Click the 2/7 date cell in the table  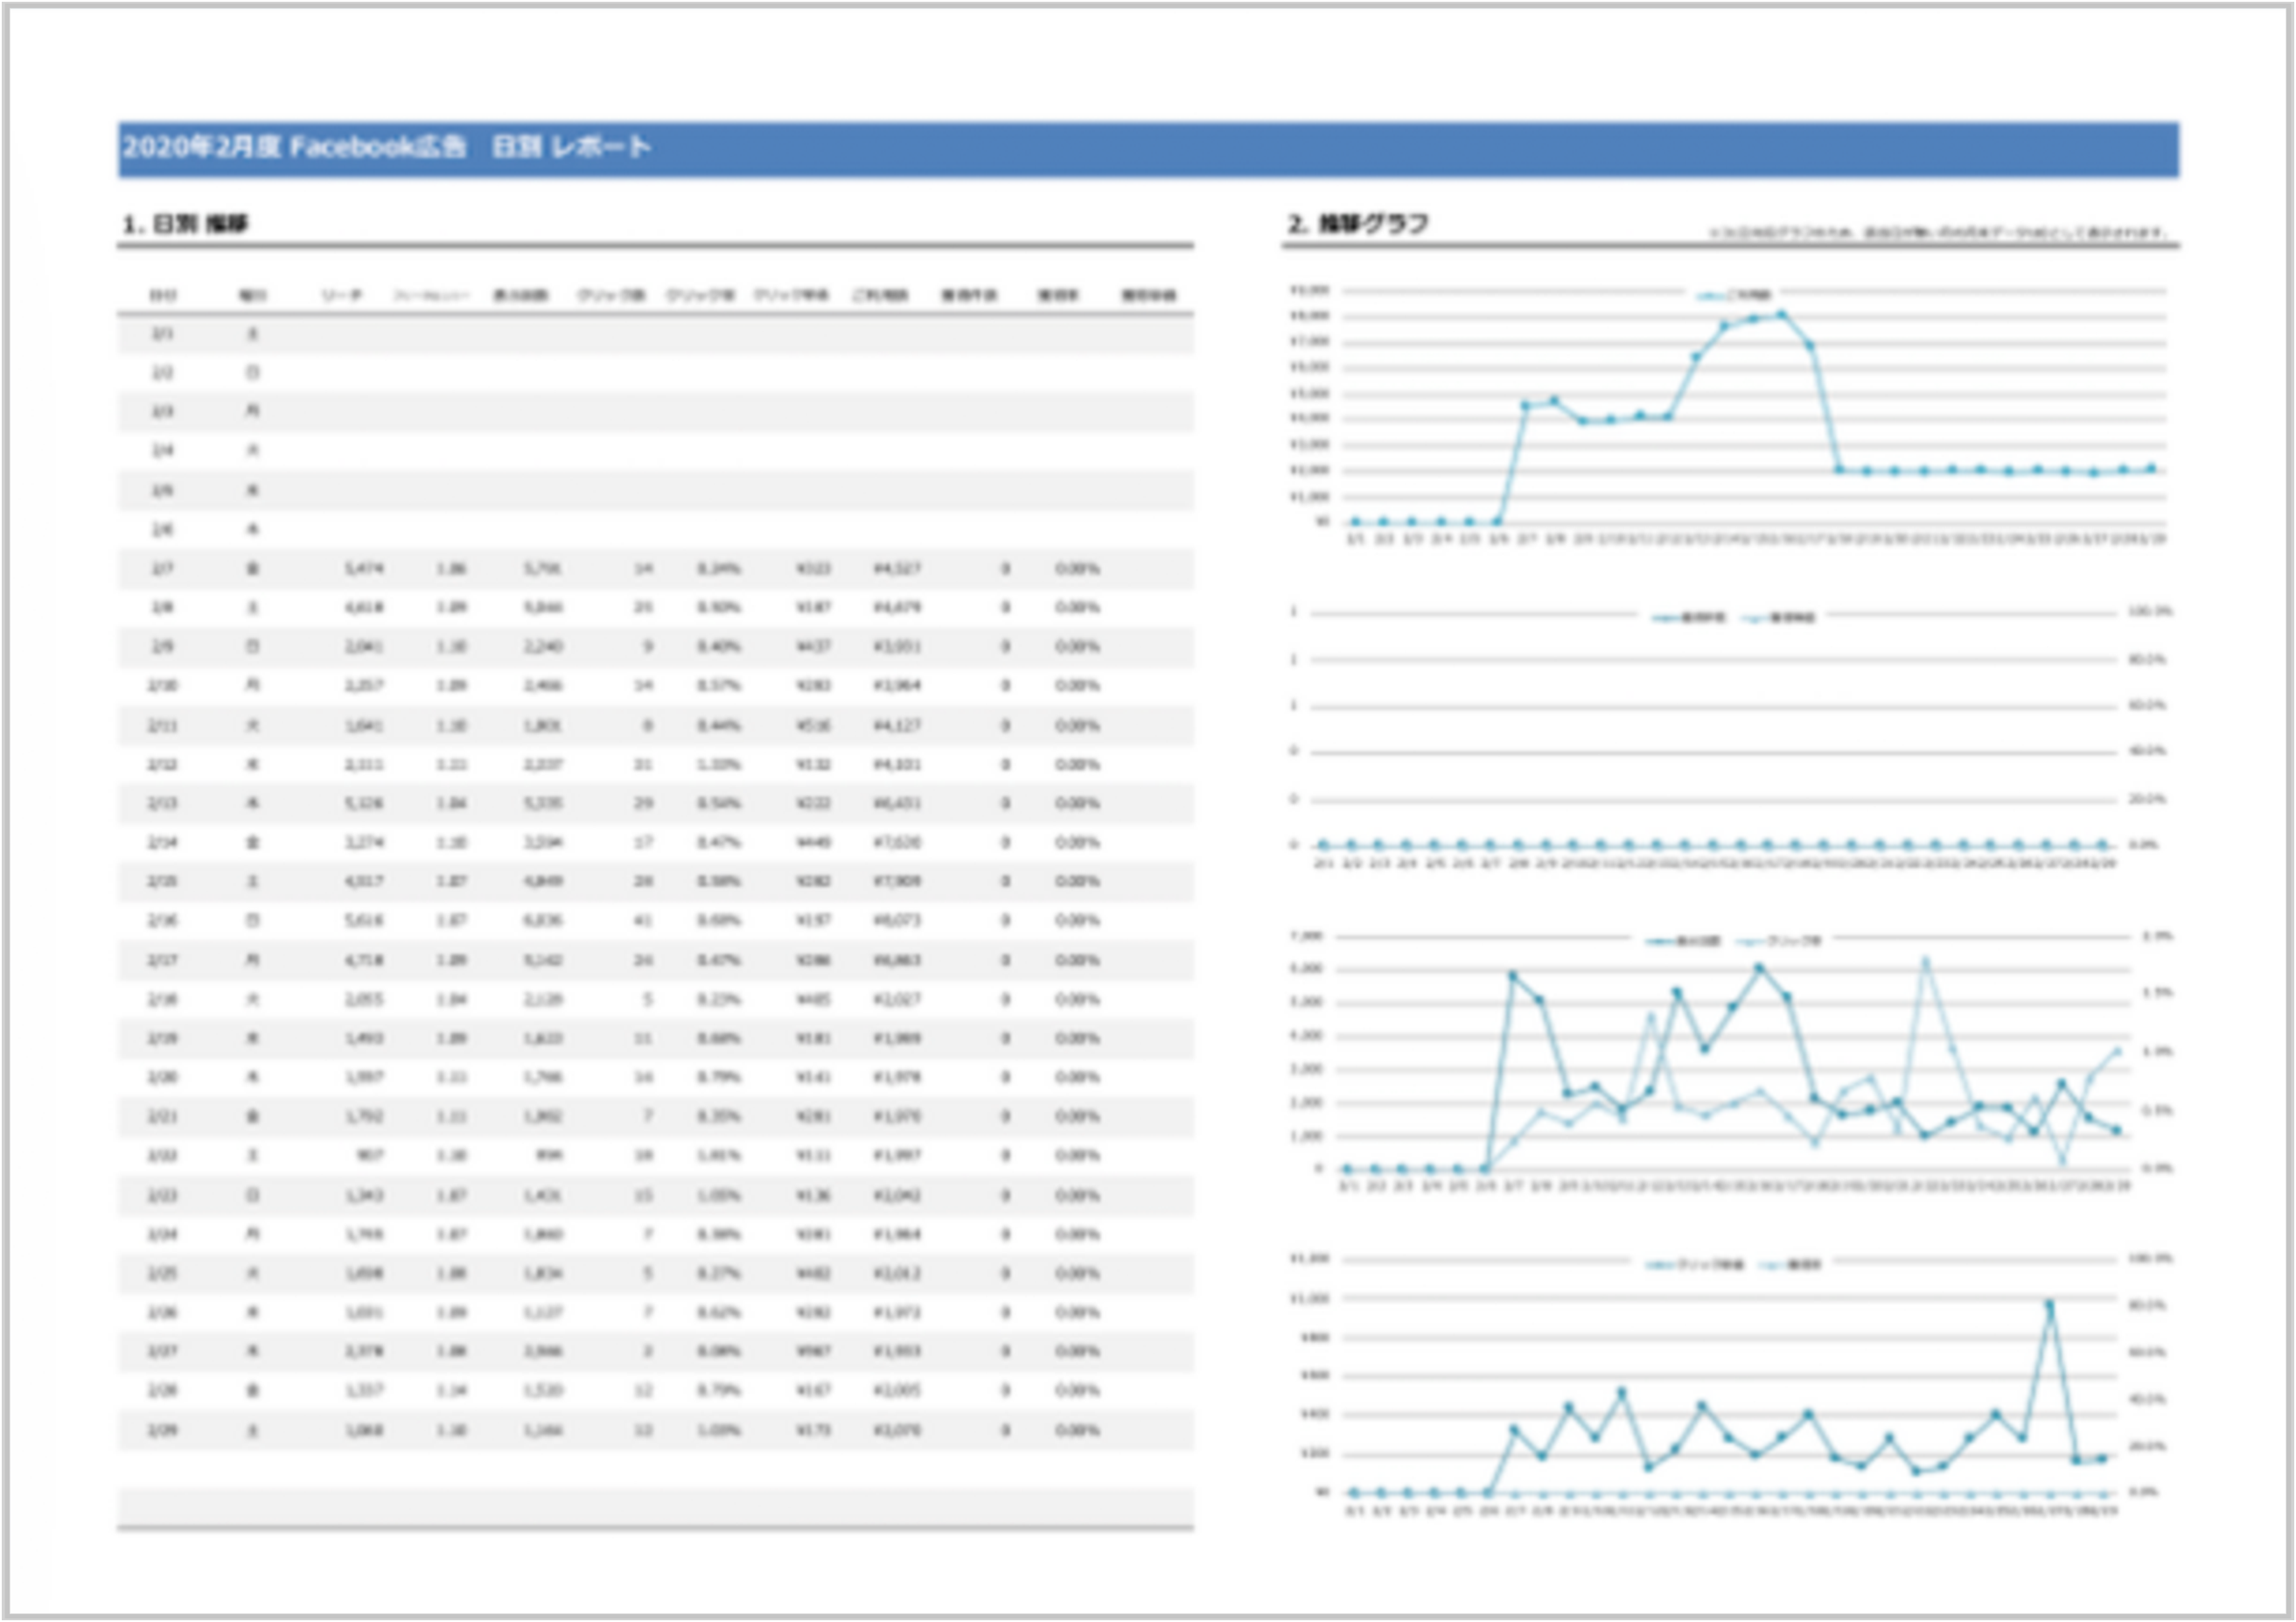pos(162,569)
